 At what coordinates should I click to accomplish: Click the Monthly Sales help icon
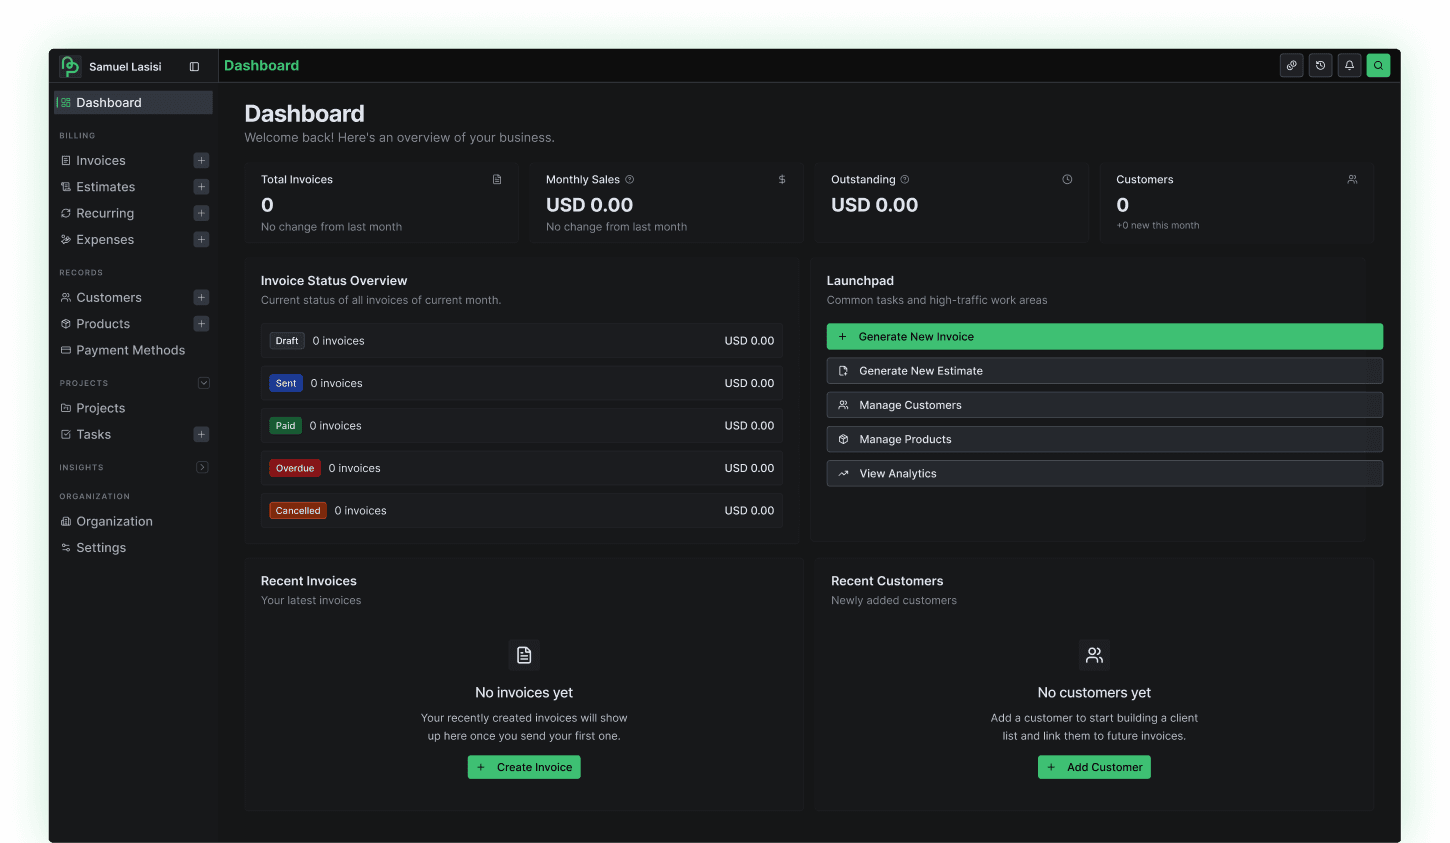coord(630,180)
